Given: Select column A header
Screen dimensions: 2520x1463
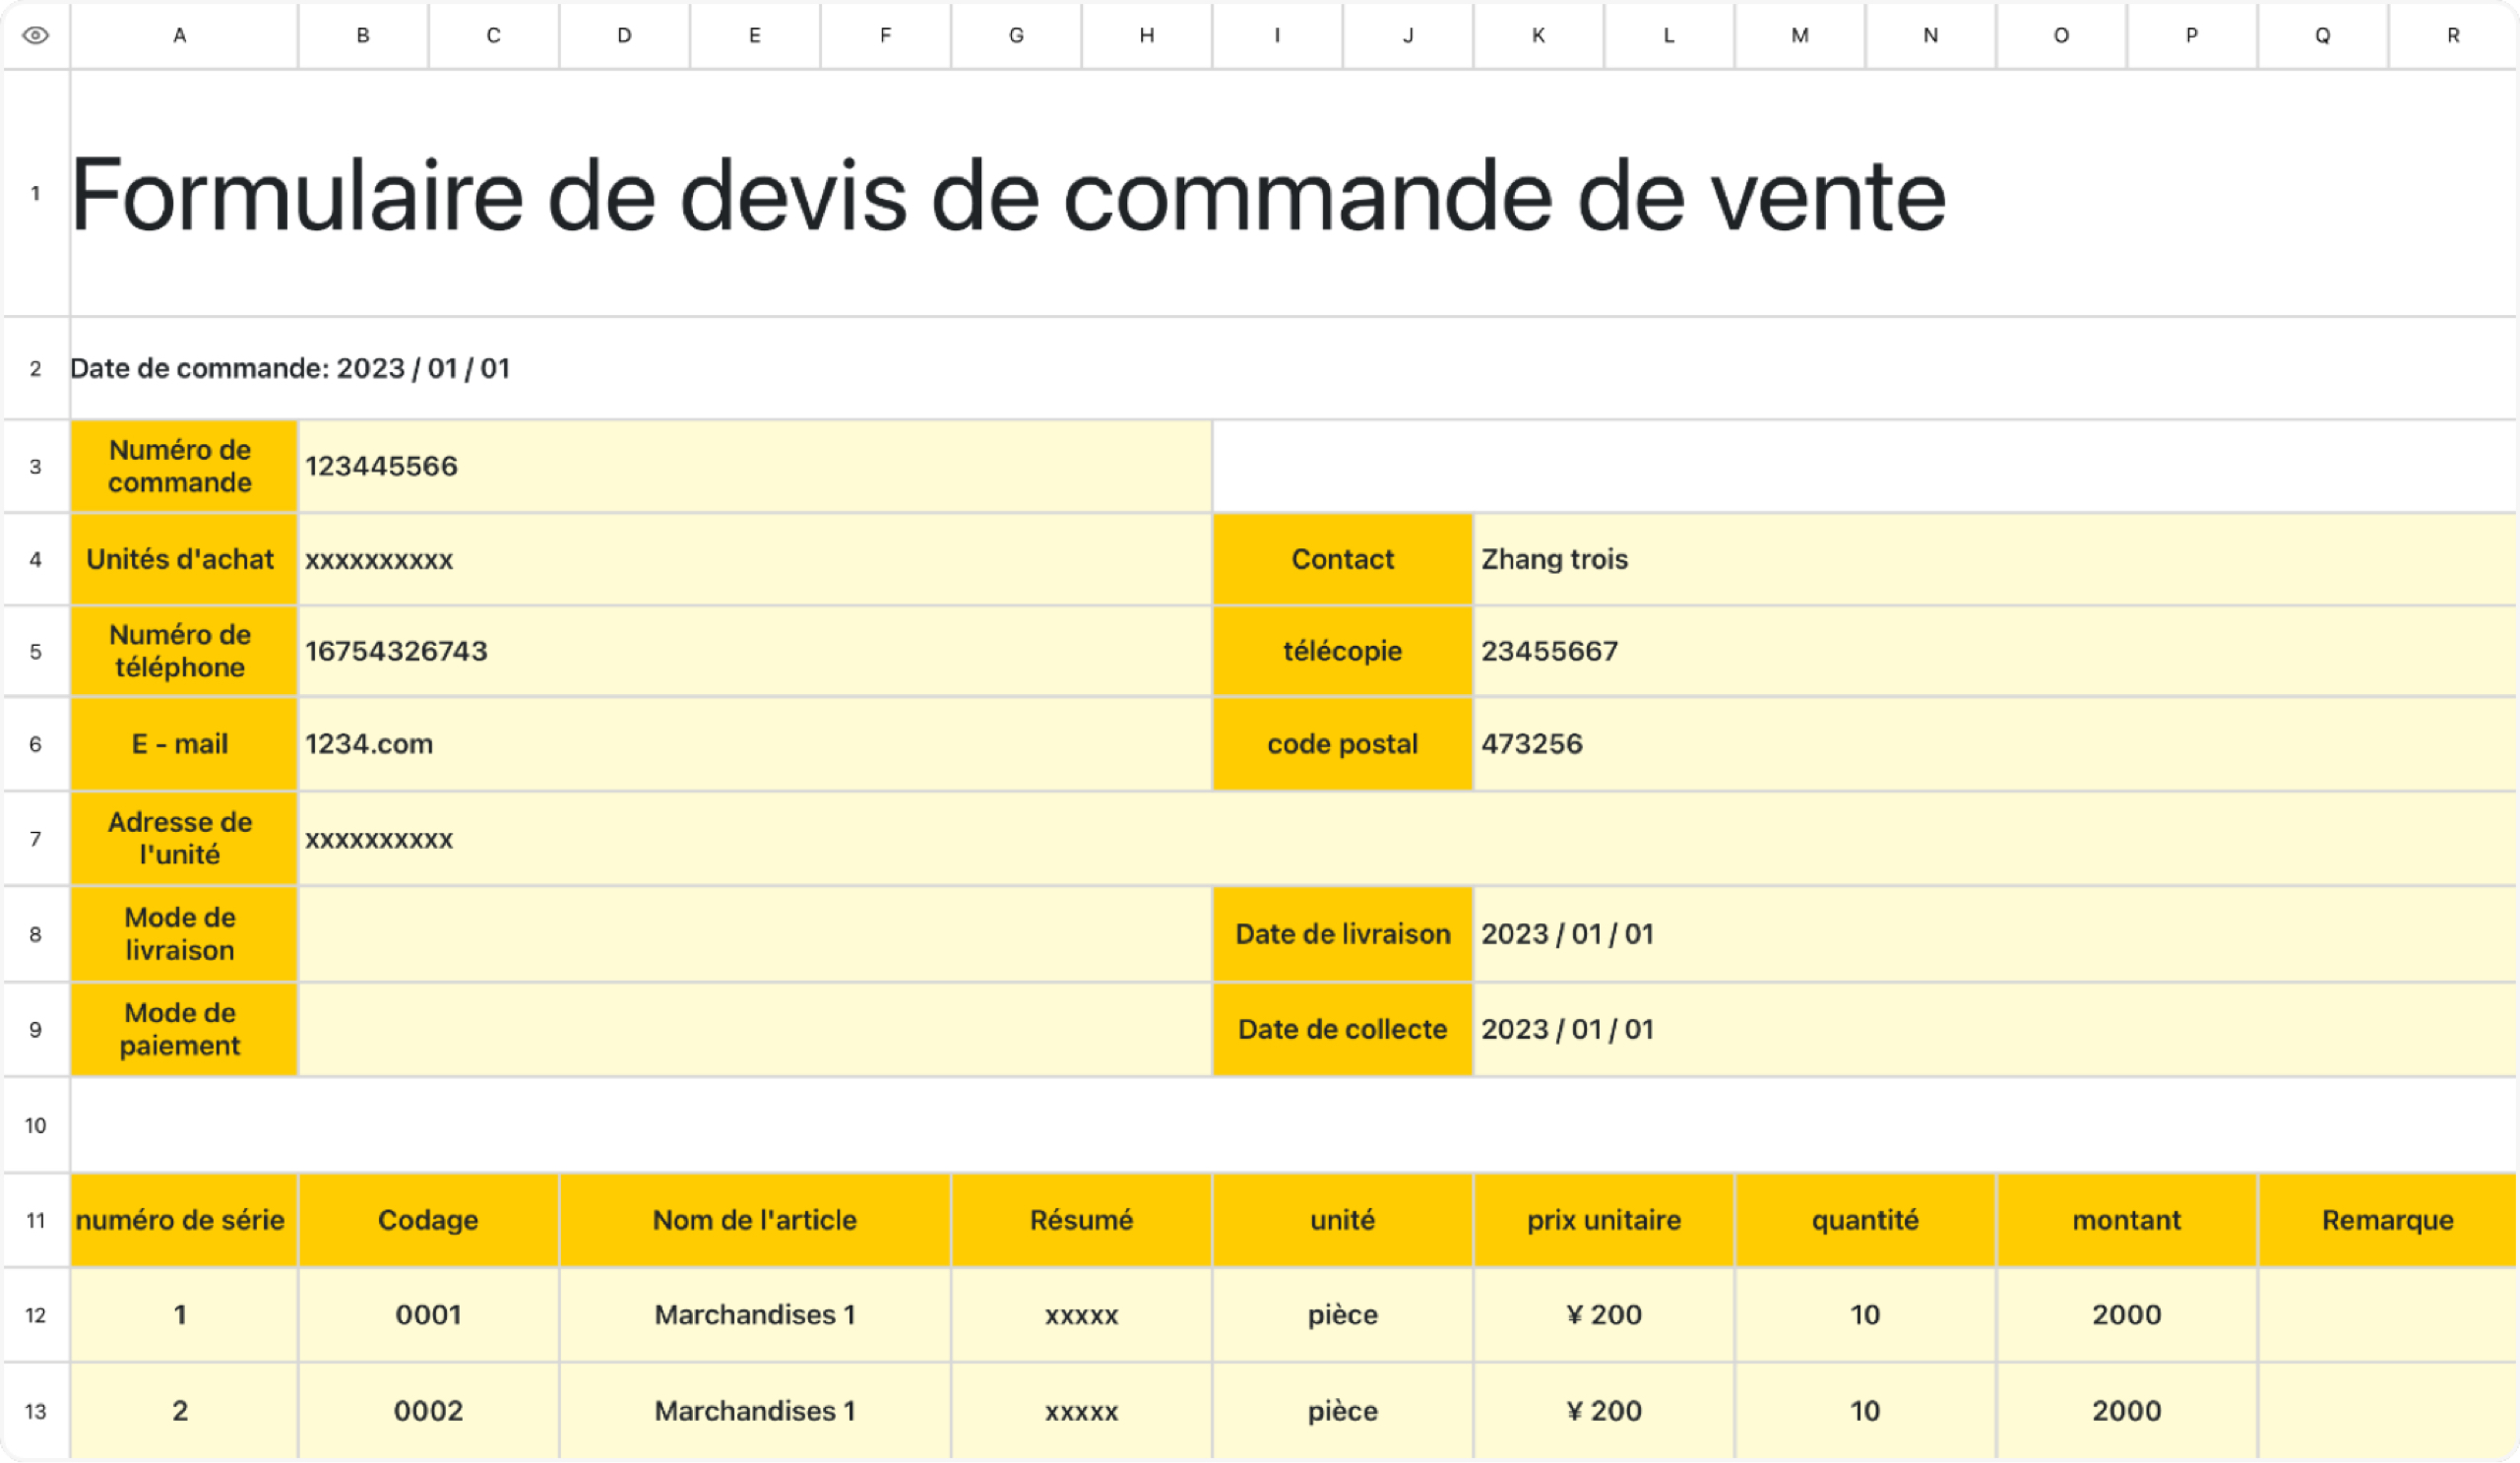Looking at the screenshot, I should click(x=184, y=36).
